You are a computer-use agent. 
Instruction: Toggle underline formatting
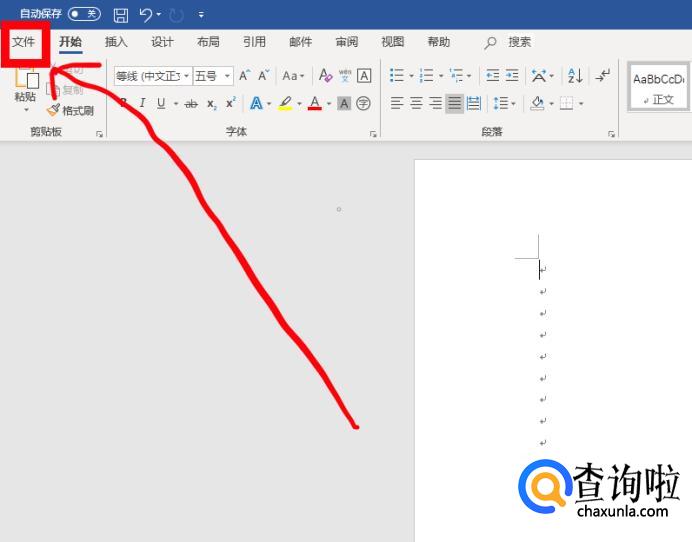[x=161, y=103]
